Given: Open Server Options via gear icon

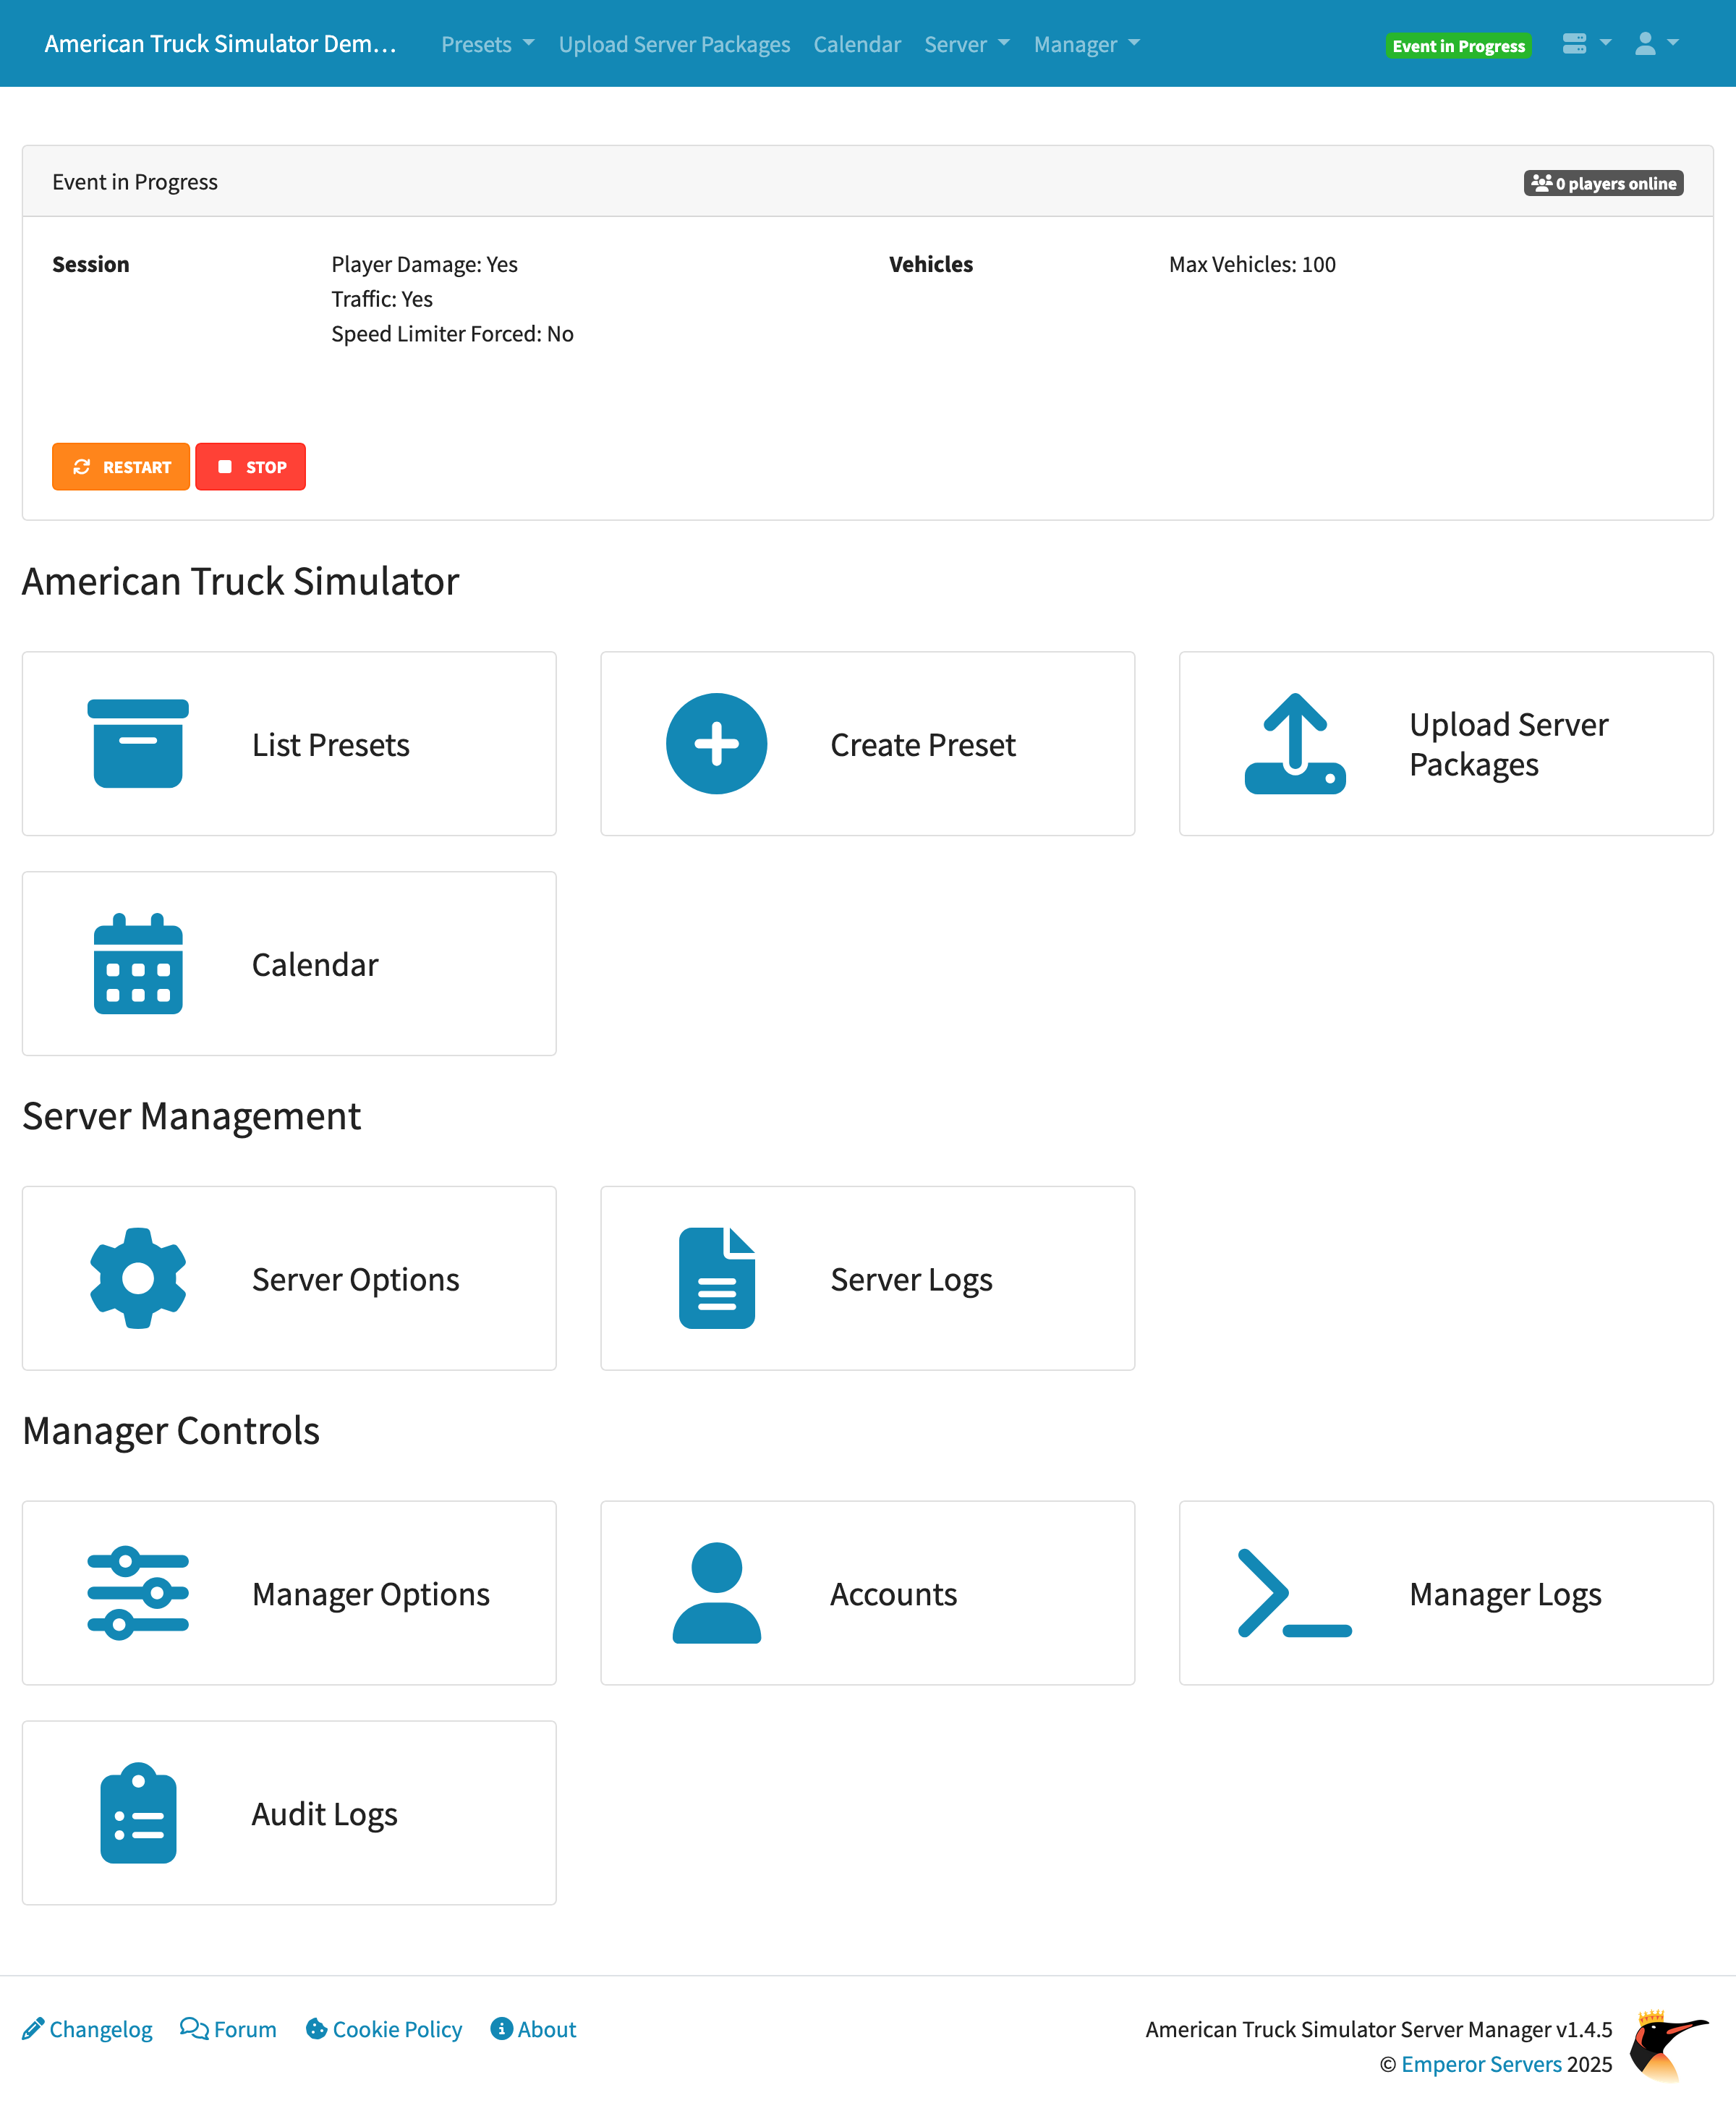Looking at the screenshot, I should pos(138,1278).
